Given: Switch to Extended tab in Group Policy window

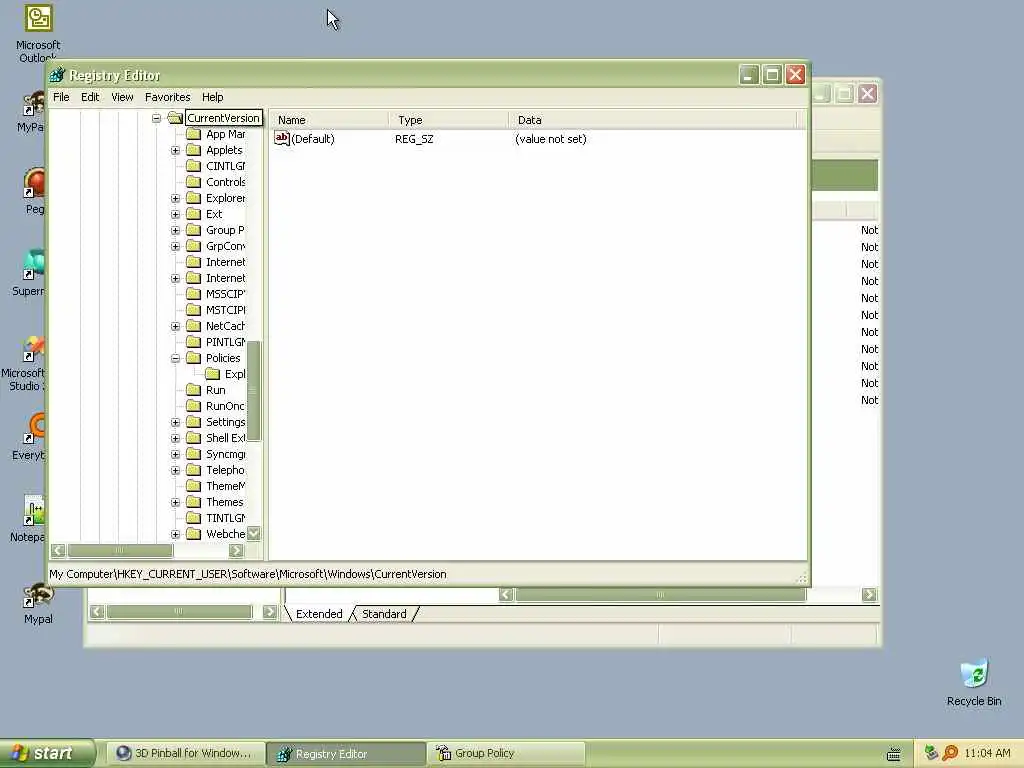Looking at the screenshot, I should [x=319, y=614].
